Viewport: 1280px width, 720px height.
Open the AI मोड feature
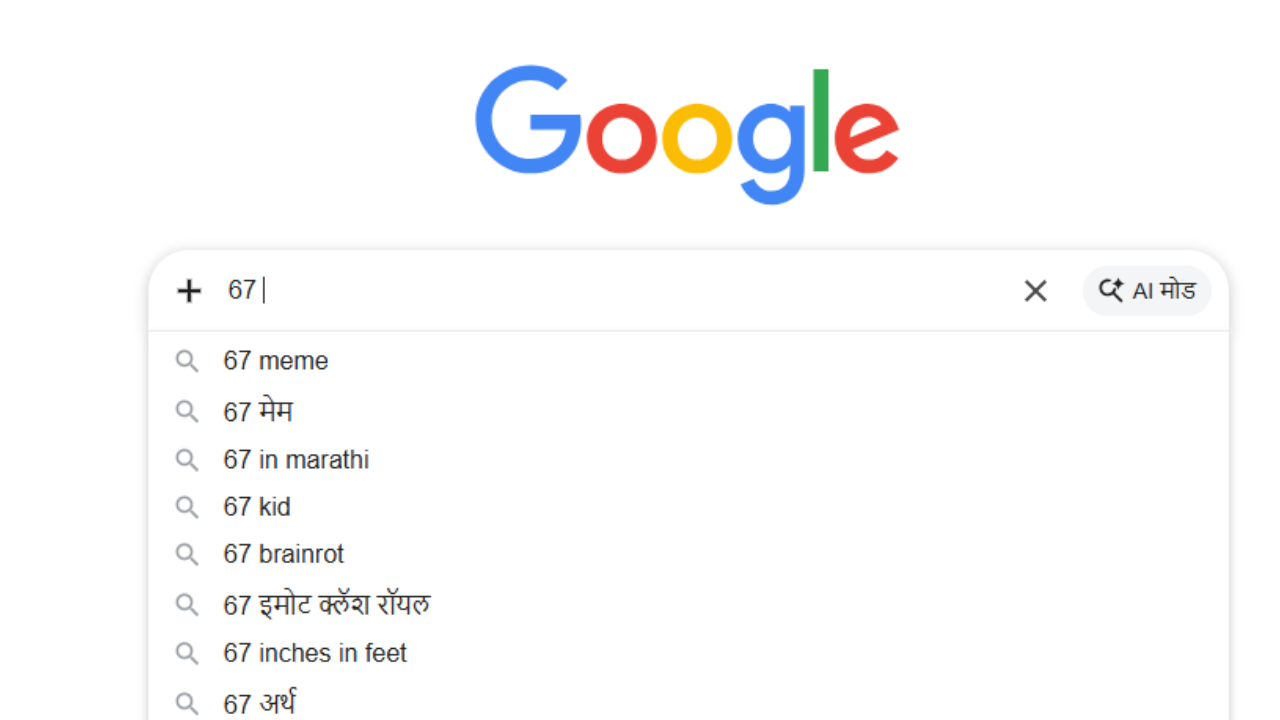coord(1147,290)
